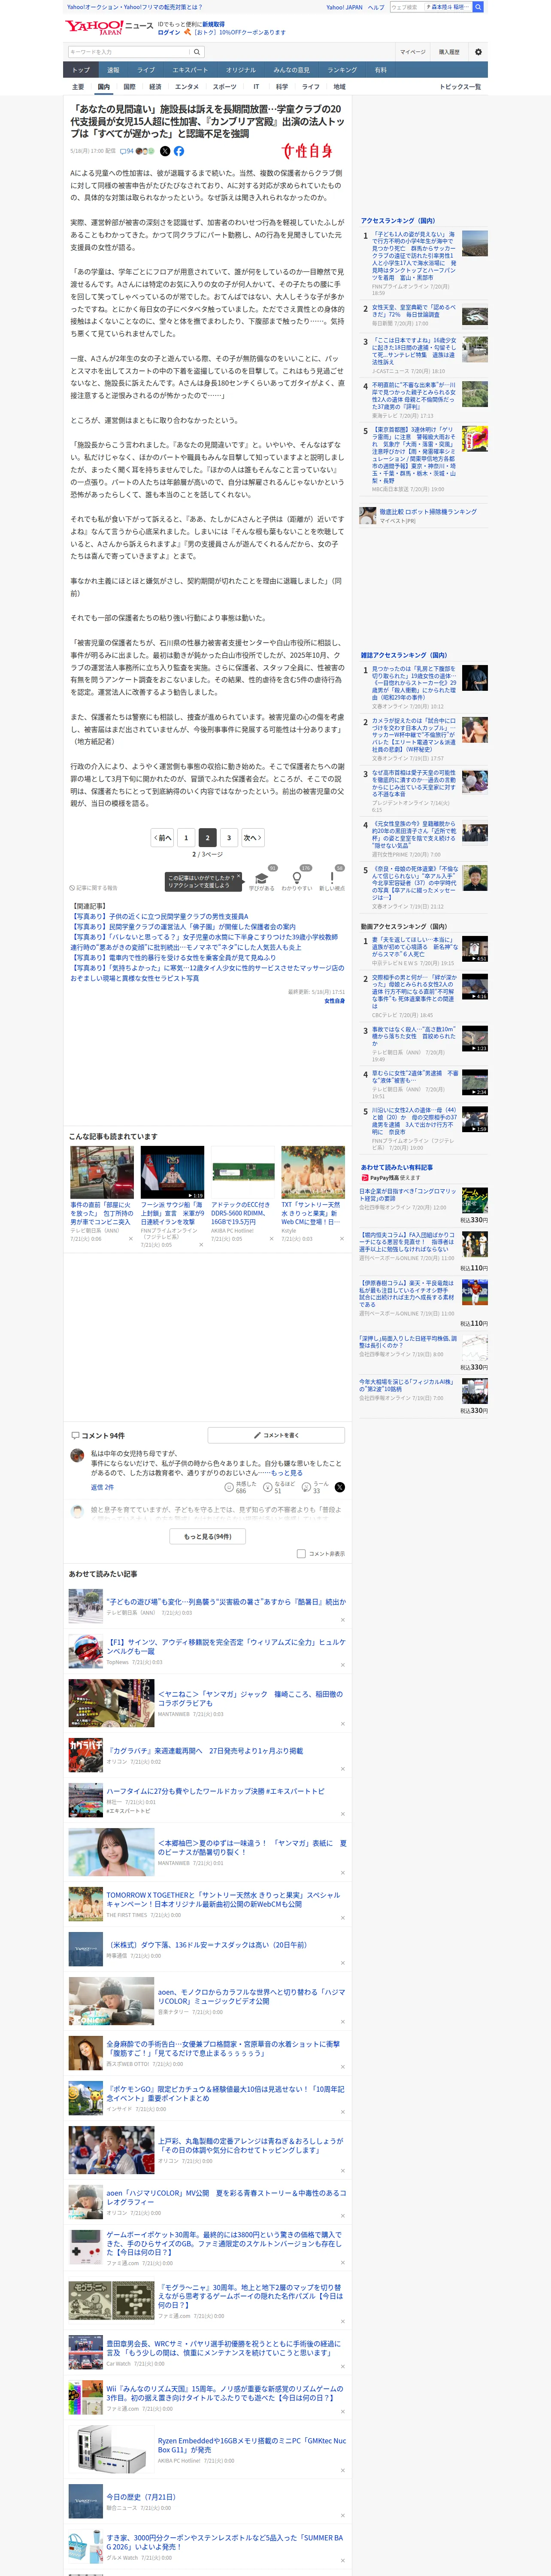
Task: Open the ヘルプ link in the top bar
Action: tap(375, 7)
